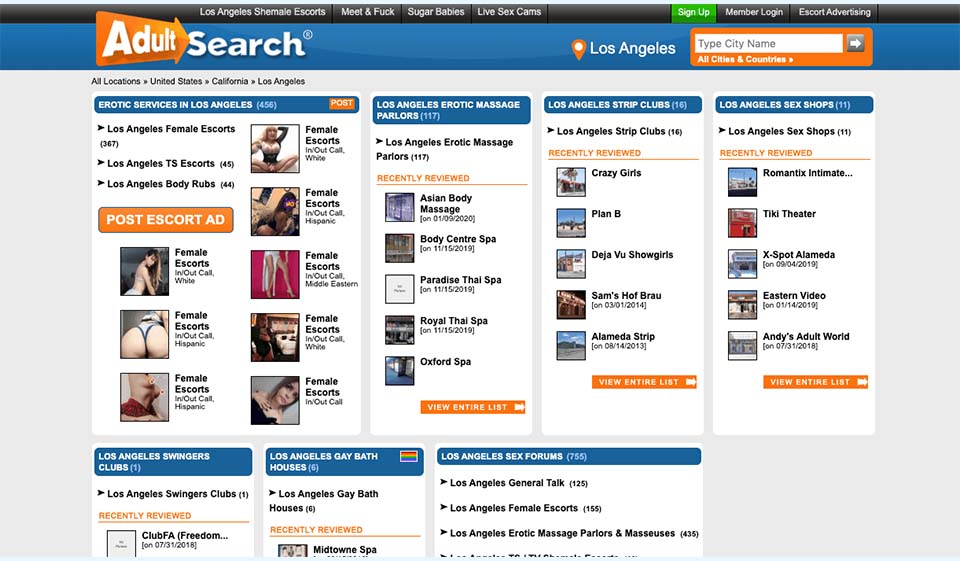Open the Live Sex Cams menu item
This screenshot has width=960, height=561.
509,12
